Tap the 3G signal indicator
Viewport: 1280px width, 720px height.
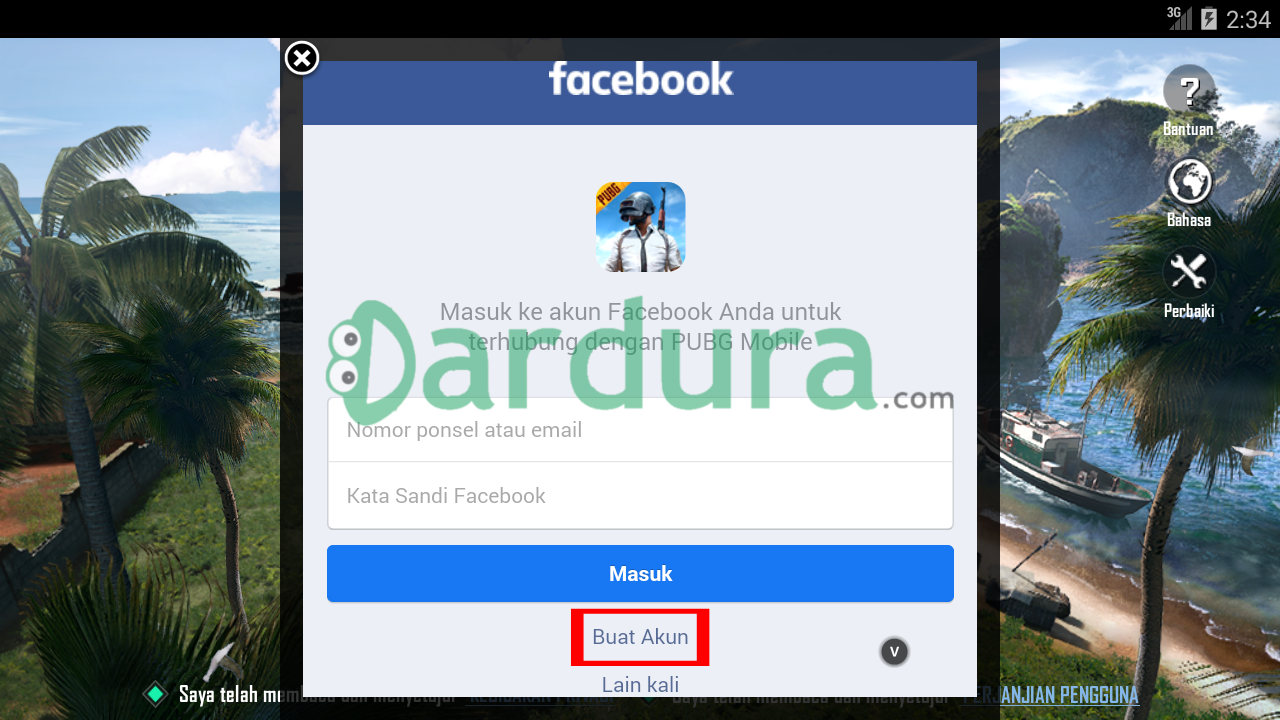1180,17
